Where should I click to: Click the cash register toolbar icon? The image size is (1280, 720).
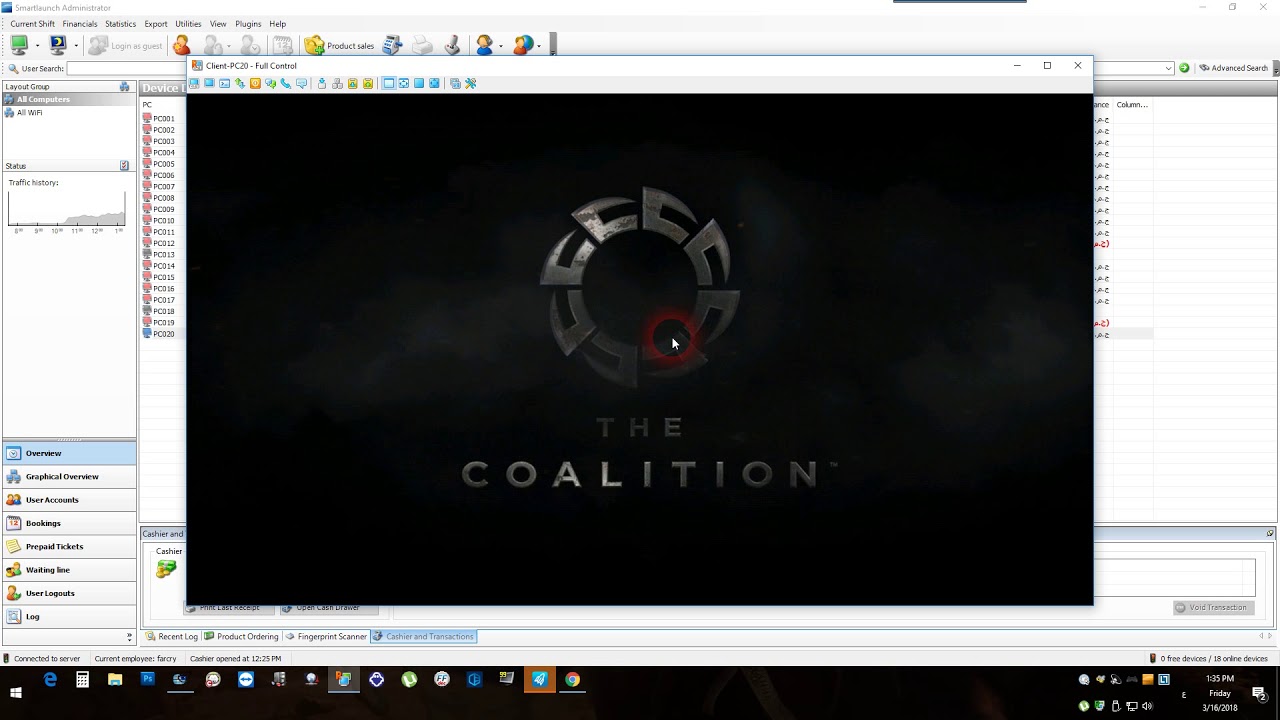click(x=392, y=45)
